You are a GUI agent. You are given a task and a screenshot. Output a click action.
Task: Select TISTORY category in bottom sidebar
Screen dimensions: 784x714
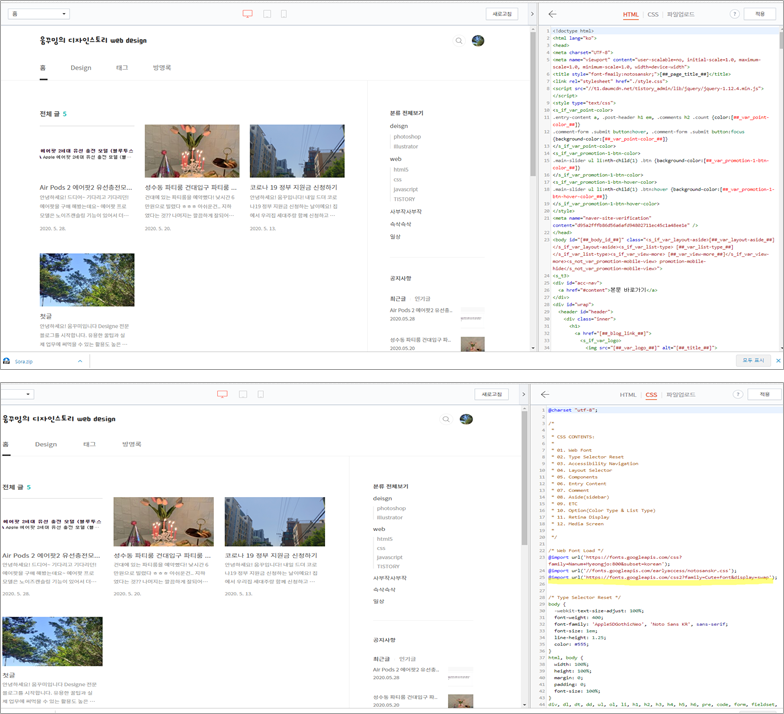[388, 566]
